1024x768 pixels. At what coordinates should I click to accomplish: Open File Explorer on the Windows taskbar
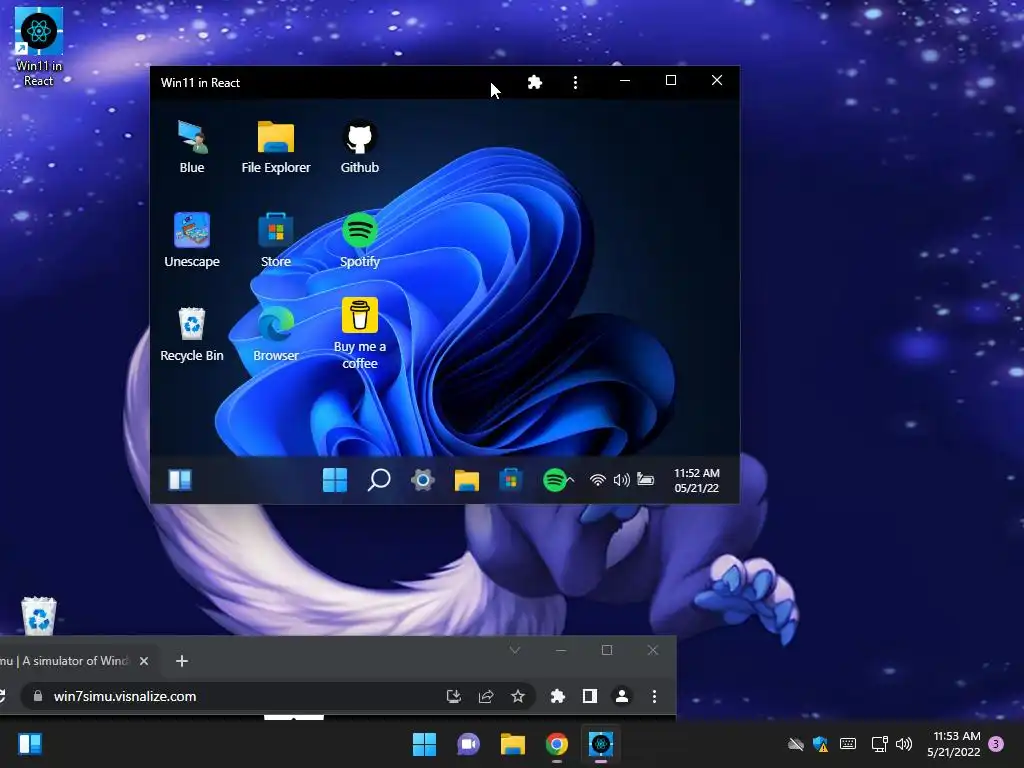[513, 744]
